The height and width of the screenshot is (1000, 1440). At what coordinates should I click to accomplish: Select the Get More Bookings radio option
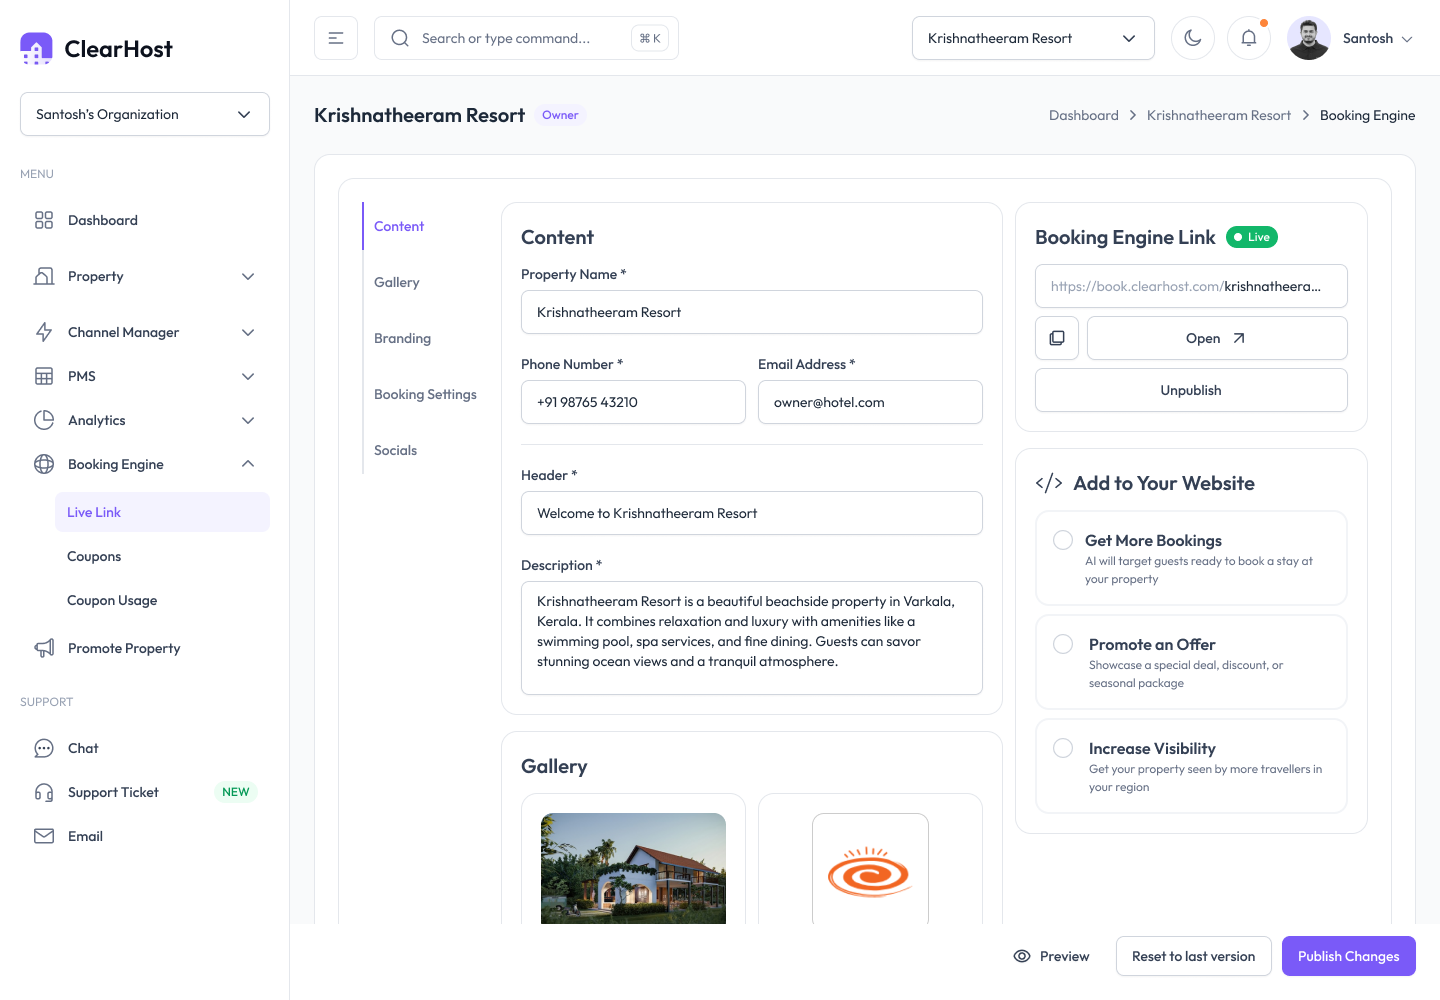point(1063,540)
